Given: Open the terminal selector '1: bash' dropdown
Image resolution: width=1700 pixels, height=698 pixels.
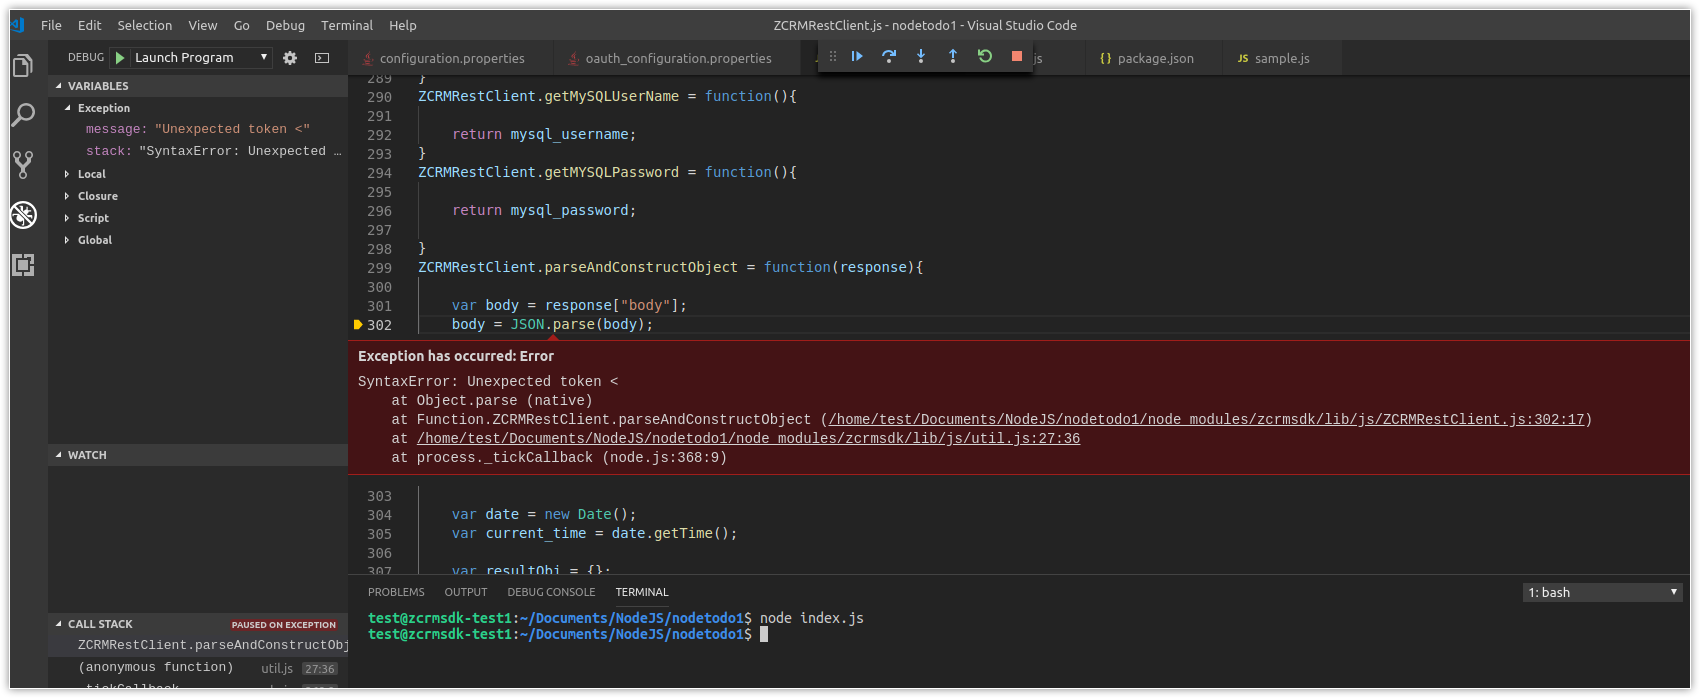Looking at the screenshot, I should [x=1603, y=592].
